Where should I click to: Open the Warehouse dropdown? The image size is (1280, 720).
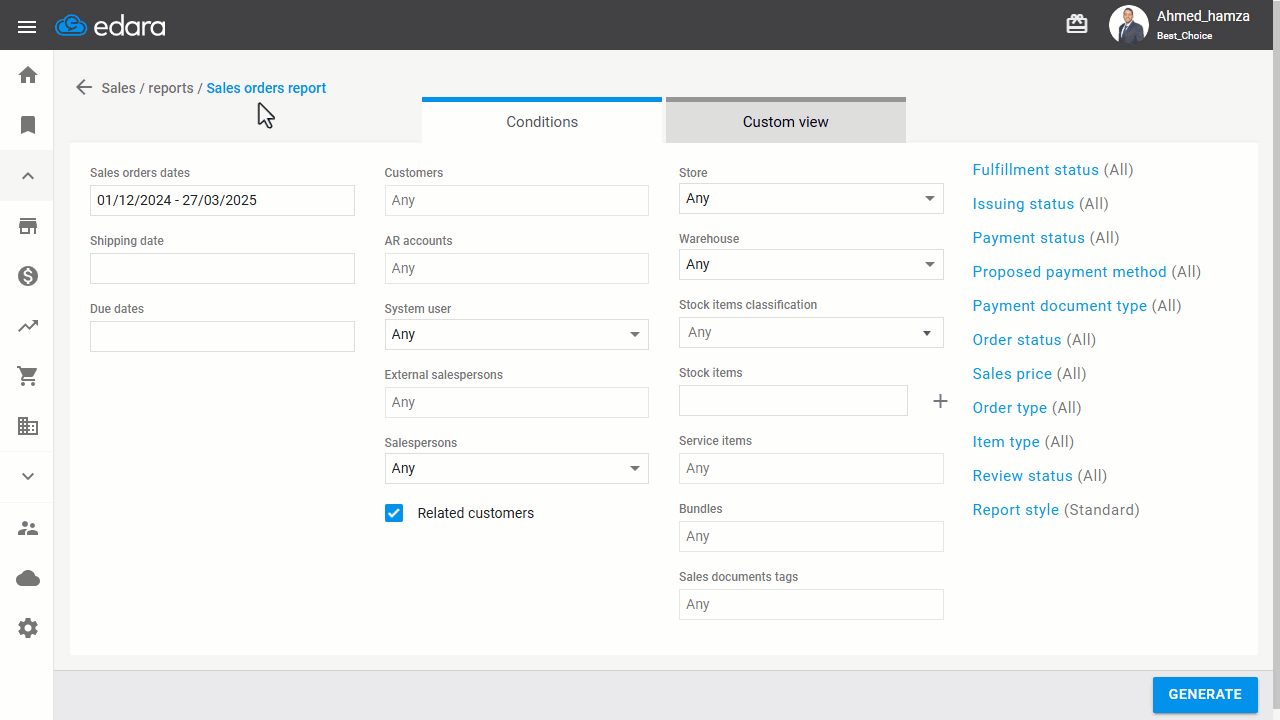(811, 265)
